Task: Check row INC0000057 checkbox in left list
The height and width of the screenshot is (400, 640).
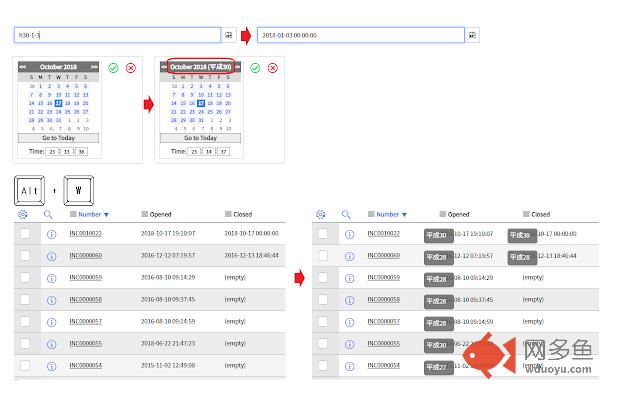Action: point(25,322)
